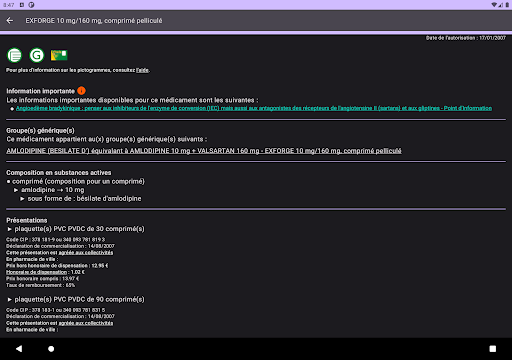Expand plaquette PVC PVDC de 90 comprimés

point(76,299)
